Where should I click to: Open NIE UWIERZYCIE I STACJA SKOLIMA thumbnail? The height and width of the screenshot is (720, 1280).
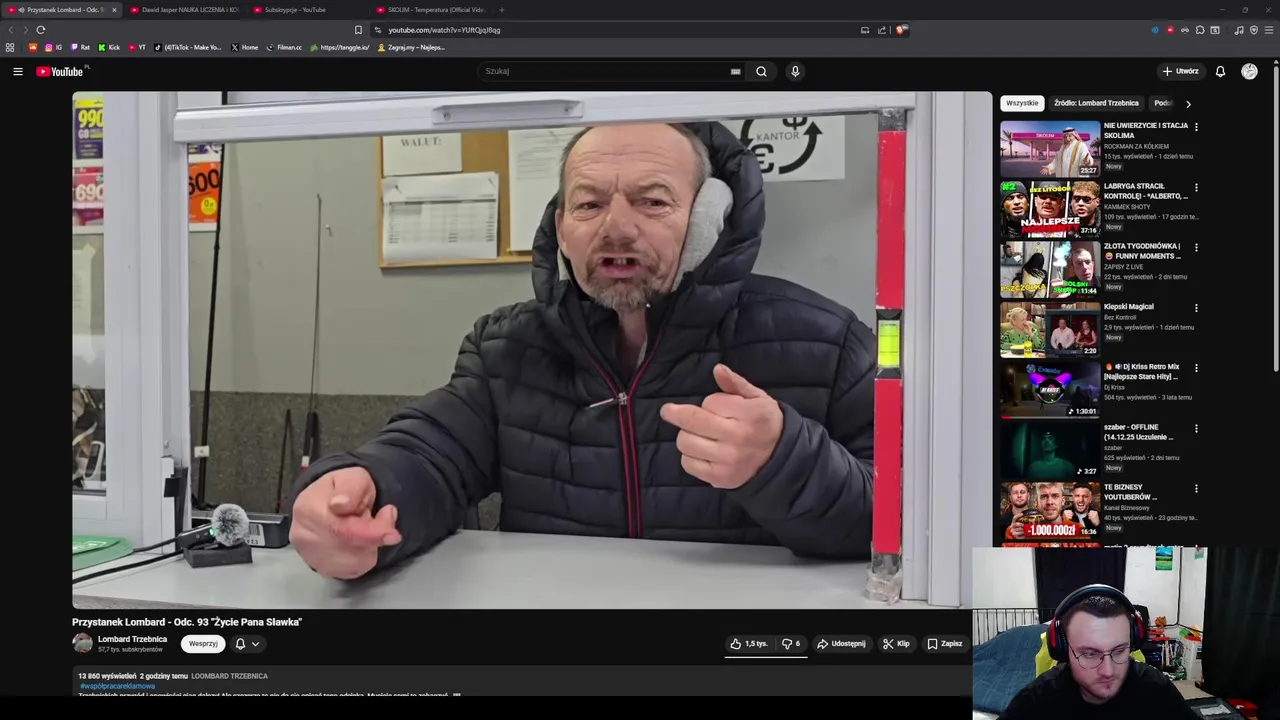click(1050, 149)
